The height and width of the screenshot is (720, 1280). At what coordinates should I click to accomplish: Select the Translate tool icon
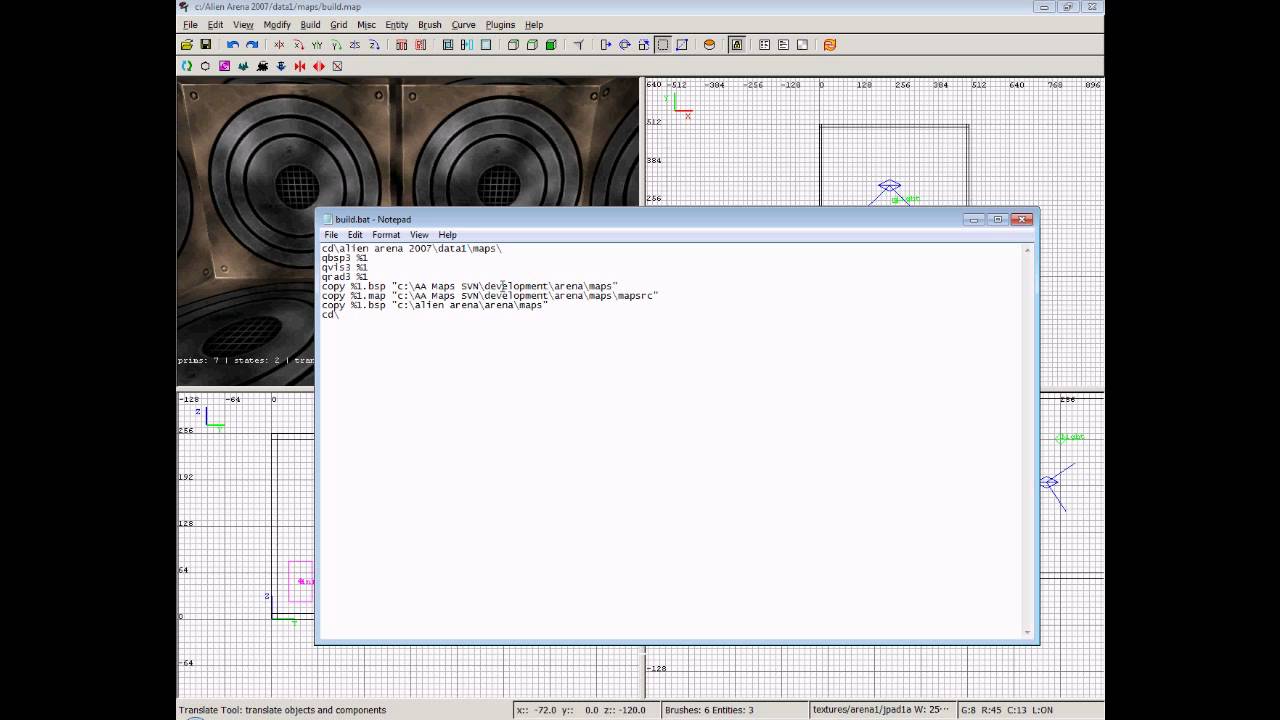click(x=605, y=44)
